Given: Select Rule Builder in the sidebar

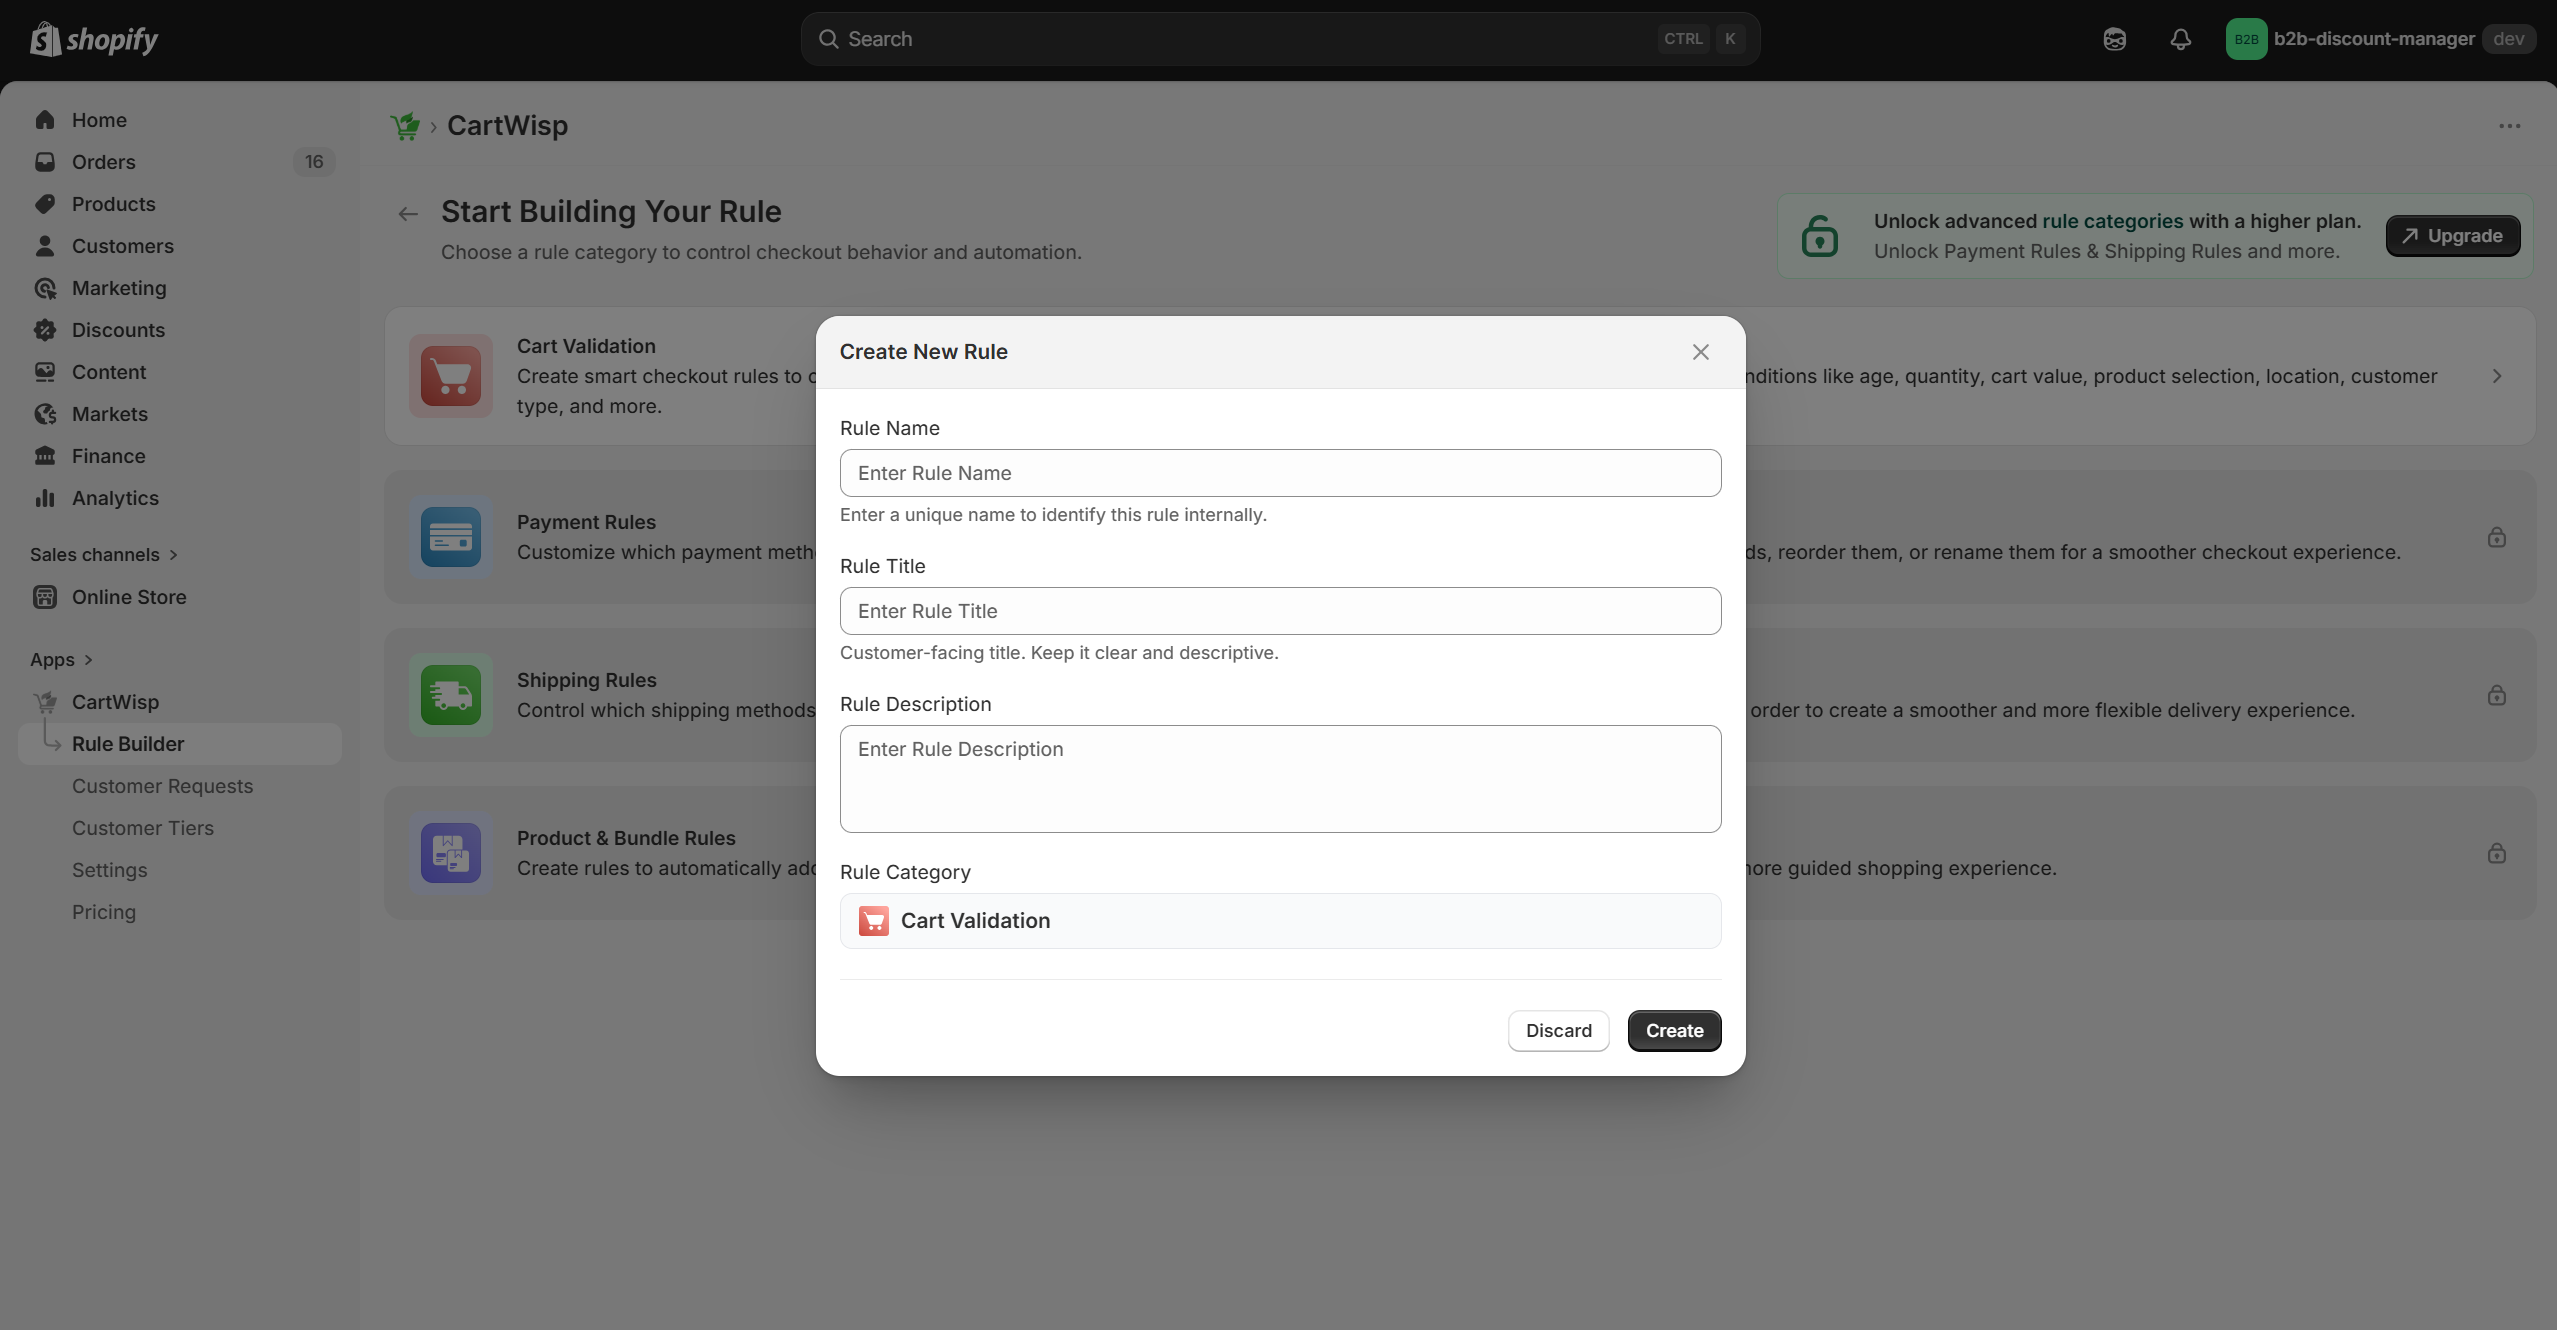Looking at the screenshot, I should [180, 744].
